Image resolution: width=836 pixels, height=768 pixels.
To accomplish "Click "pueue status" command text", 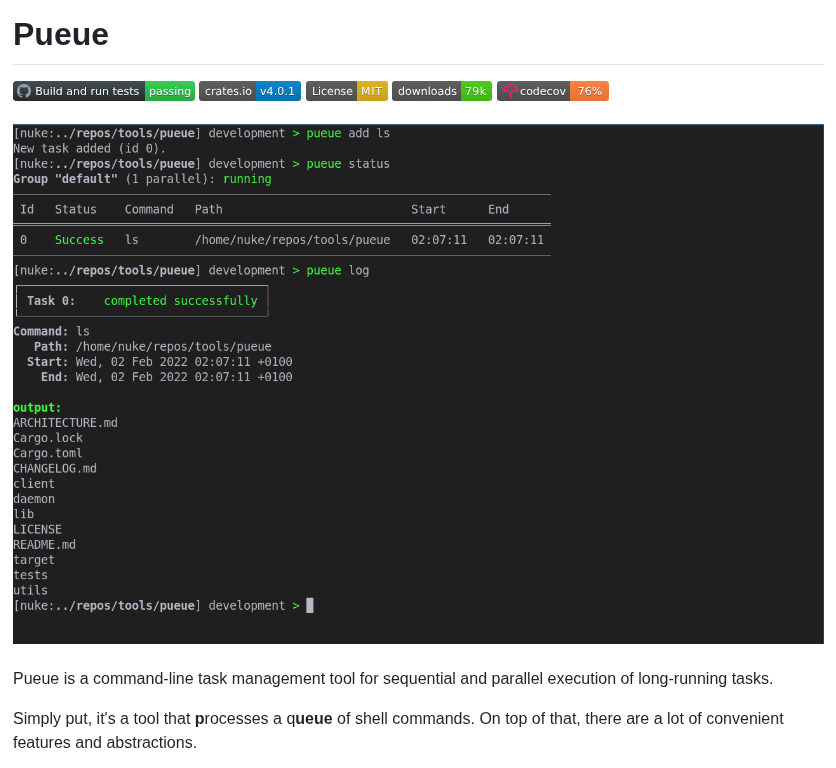I will (348, 164).
